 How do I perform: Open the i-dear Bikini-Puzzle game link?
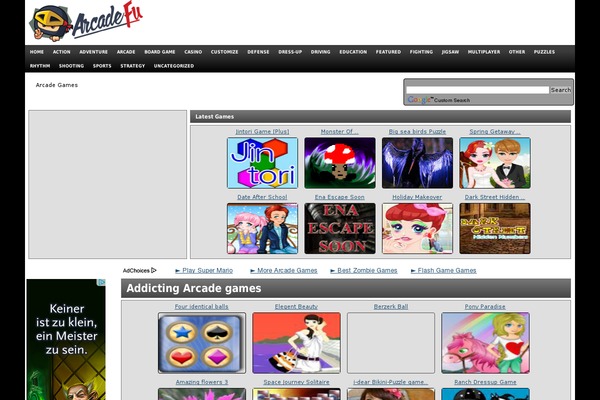(x=391, y=382)
